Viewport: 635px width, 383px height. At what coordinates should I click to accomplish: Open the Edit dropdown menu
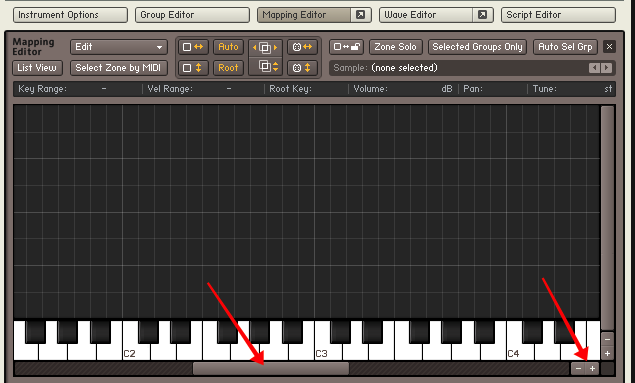(119, 47)
